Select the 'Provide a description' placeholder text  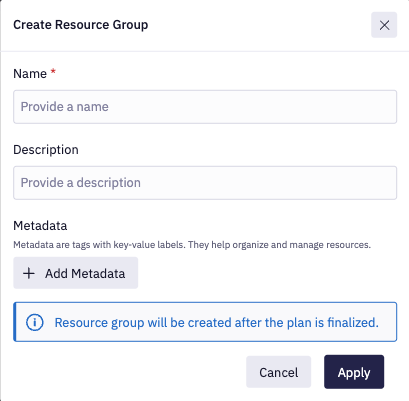81,183
